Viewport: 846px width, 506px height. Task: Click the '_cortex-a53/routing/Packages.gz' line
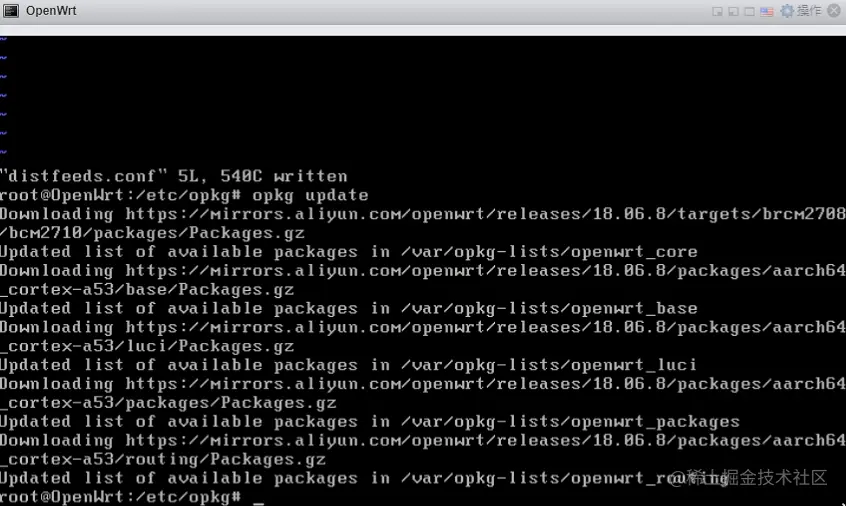click(163, 460)
